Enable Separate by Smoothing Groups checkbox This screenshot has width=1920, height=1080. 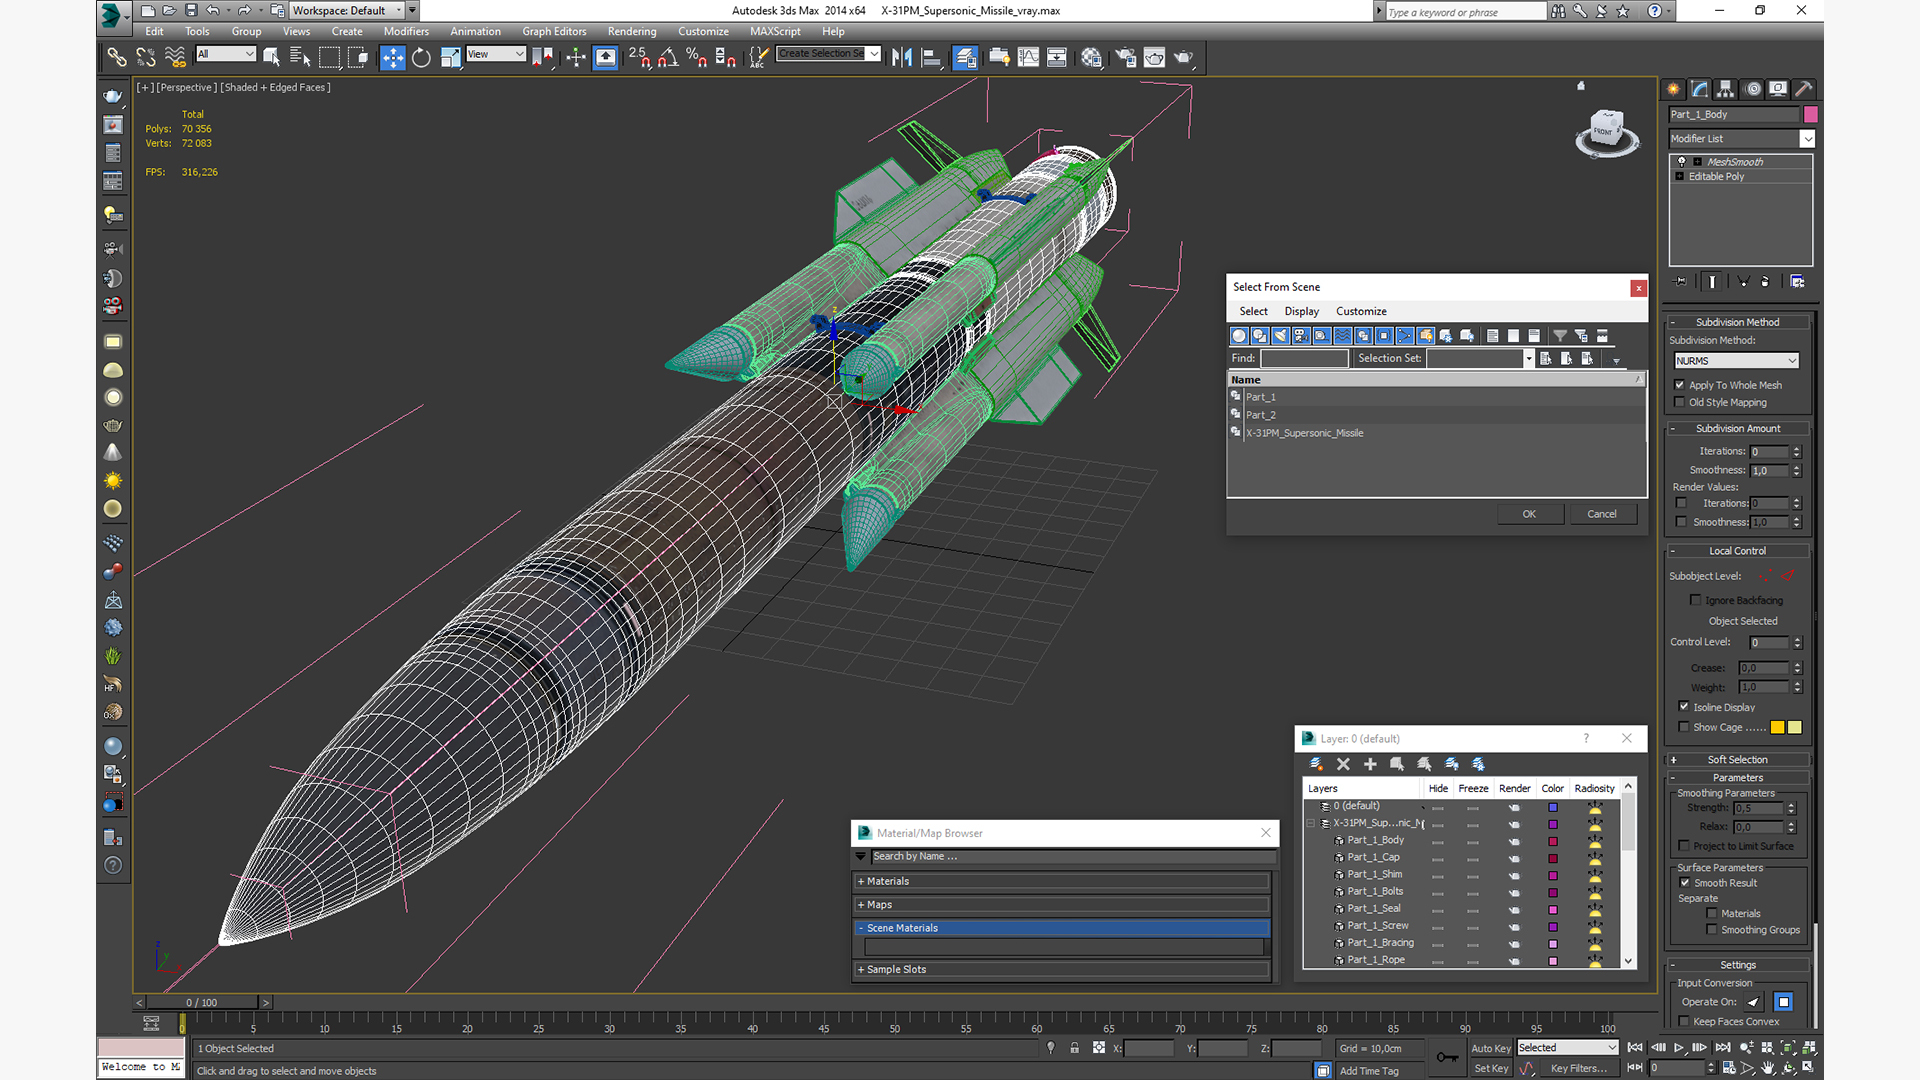point(1711,930)
